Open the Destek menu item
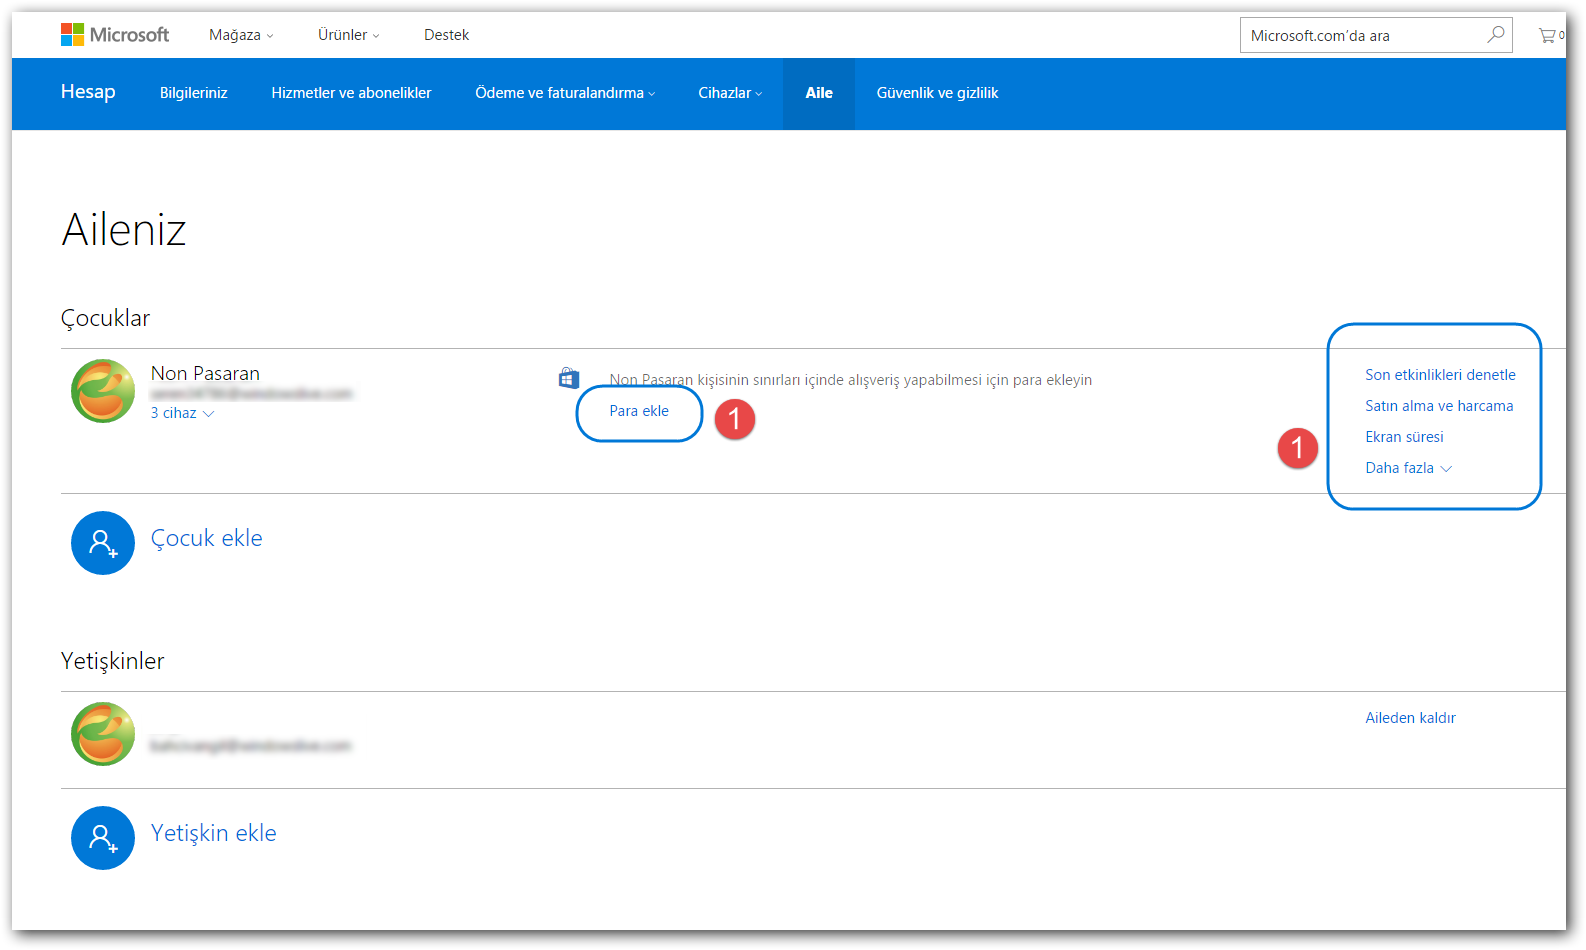This screenshot has width=1586, height=950. click(x=446, y=35)
